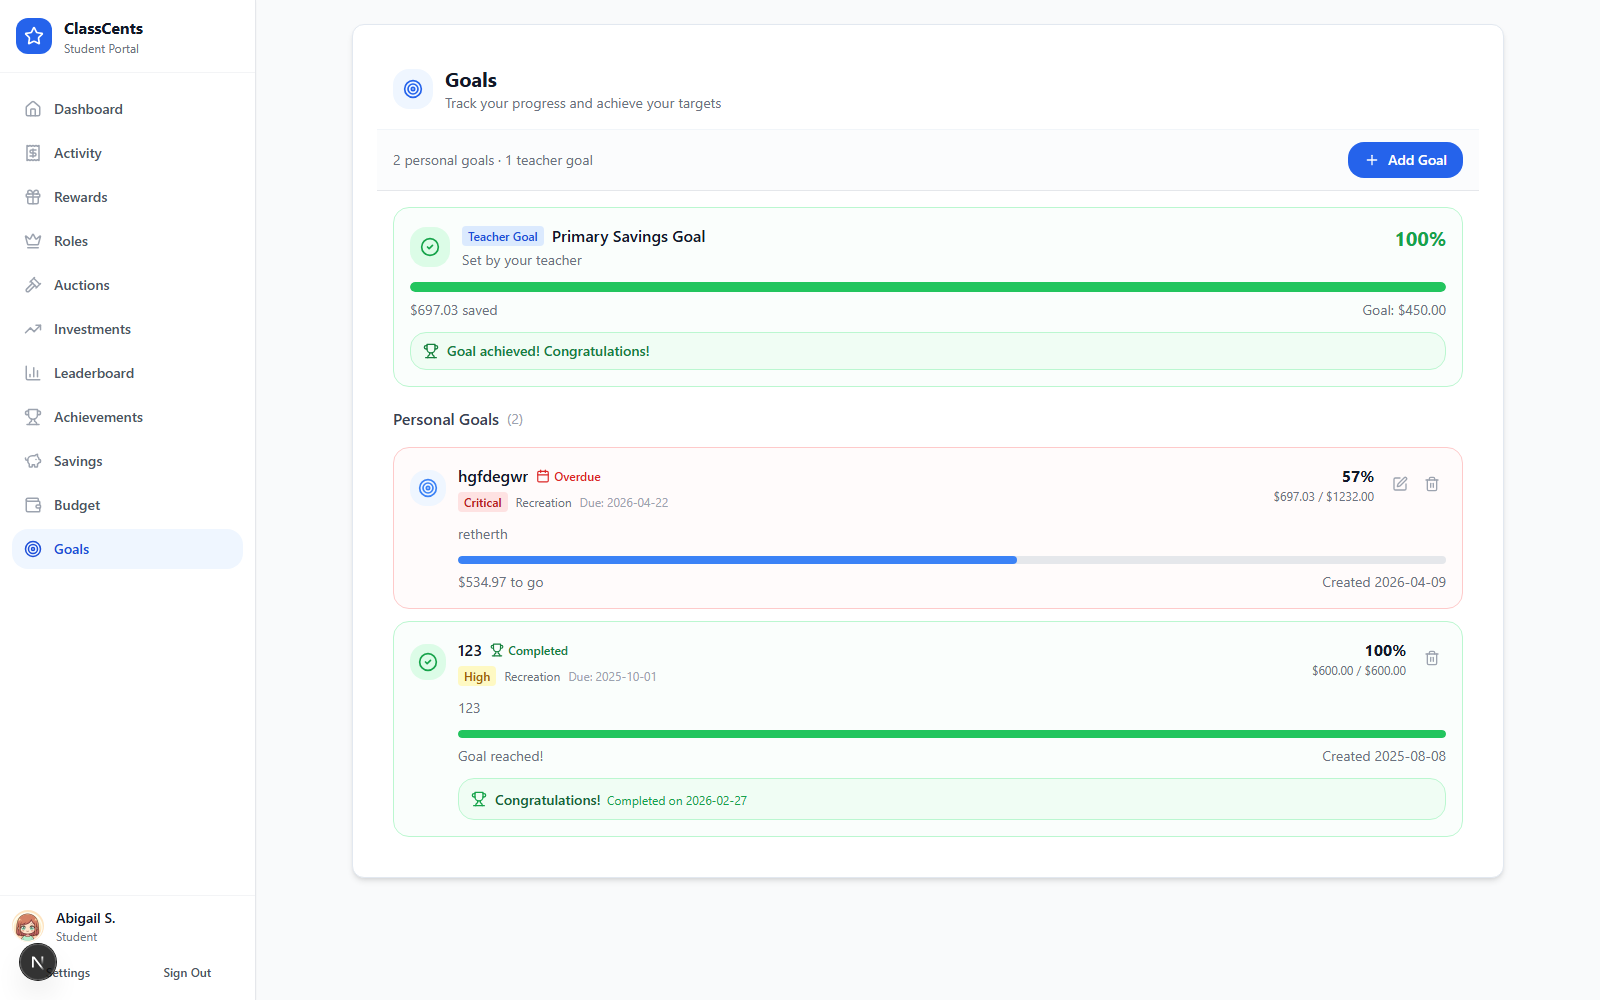Open the Auctions page
Screen dimensions: 1600x1000
(x=127, y=285)
